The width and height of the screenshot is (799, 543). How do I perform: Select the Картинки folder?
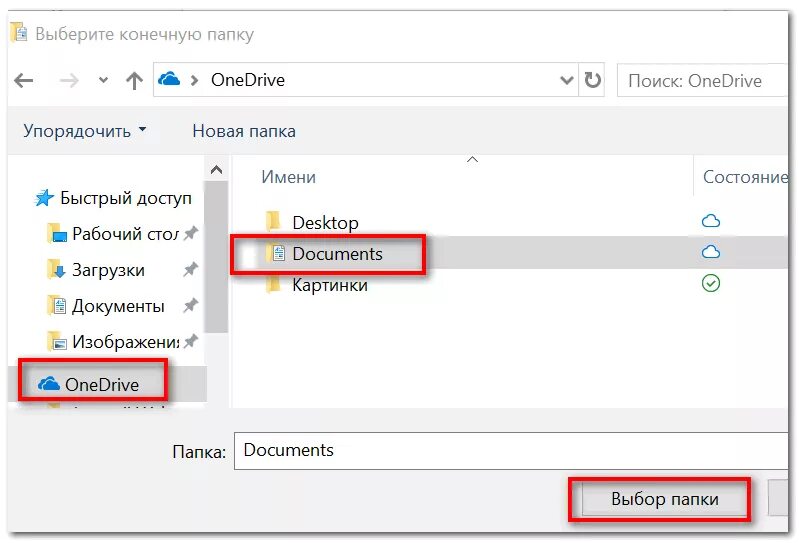coord(330,285)
